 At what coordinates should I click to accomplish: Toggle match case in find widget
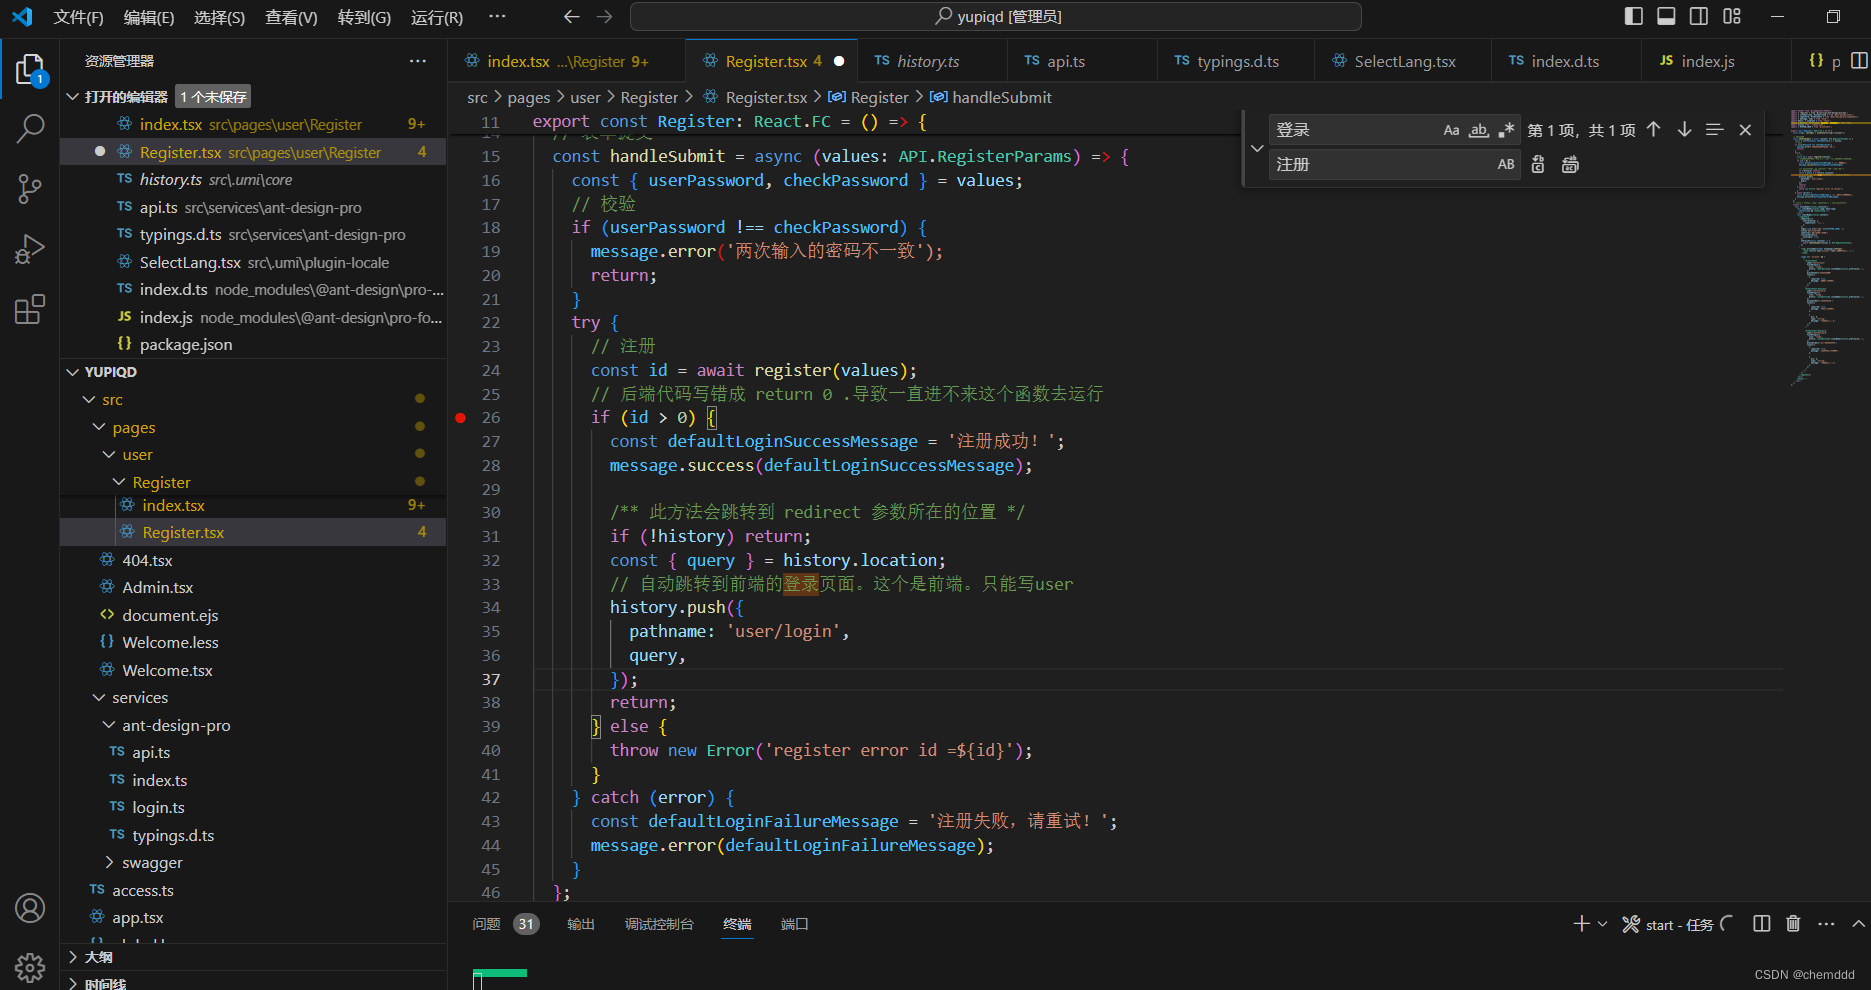(1451, 130)
